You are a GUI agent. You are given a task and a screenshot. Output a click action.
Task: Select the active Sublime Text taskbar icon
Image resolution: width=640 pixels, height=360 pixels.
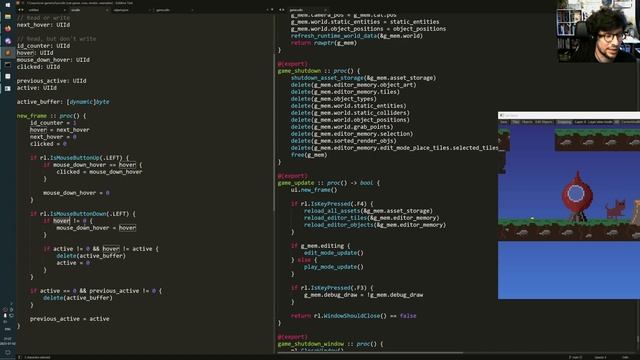(x=8, y=52)
